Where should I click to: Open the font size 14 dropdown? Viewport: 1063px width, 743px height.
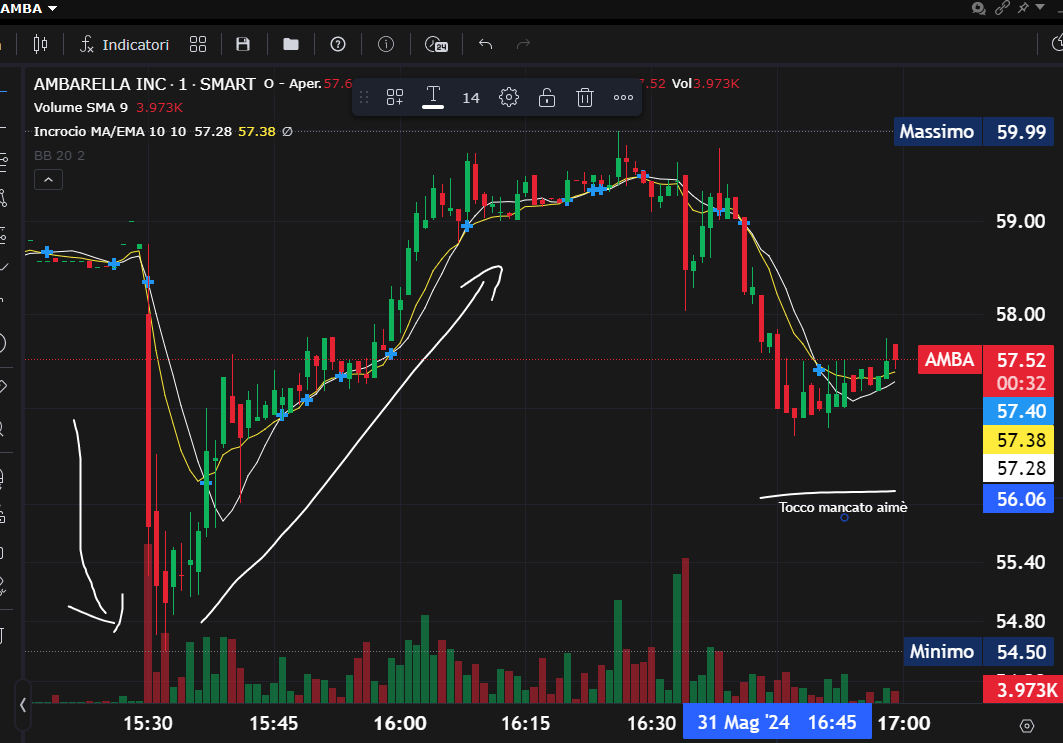coord(471,98)
